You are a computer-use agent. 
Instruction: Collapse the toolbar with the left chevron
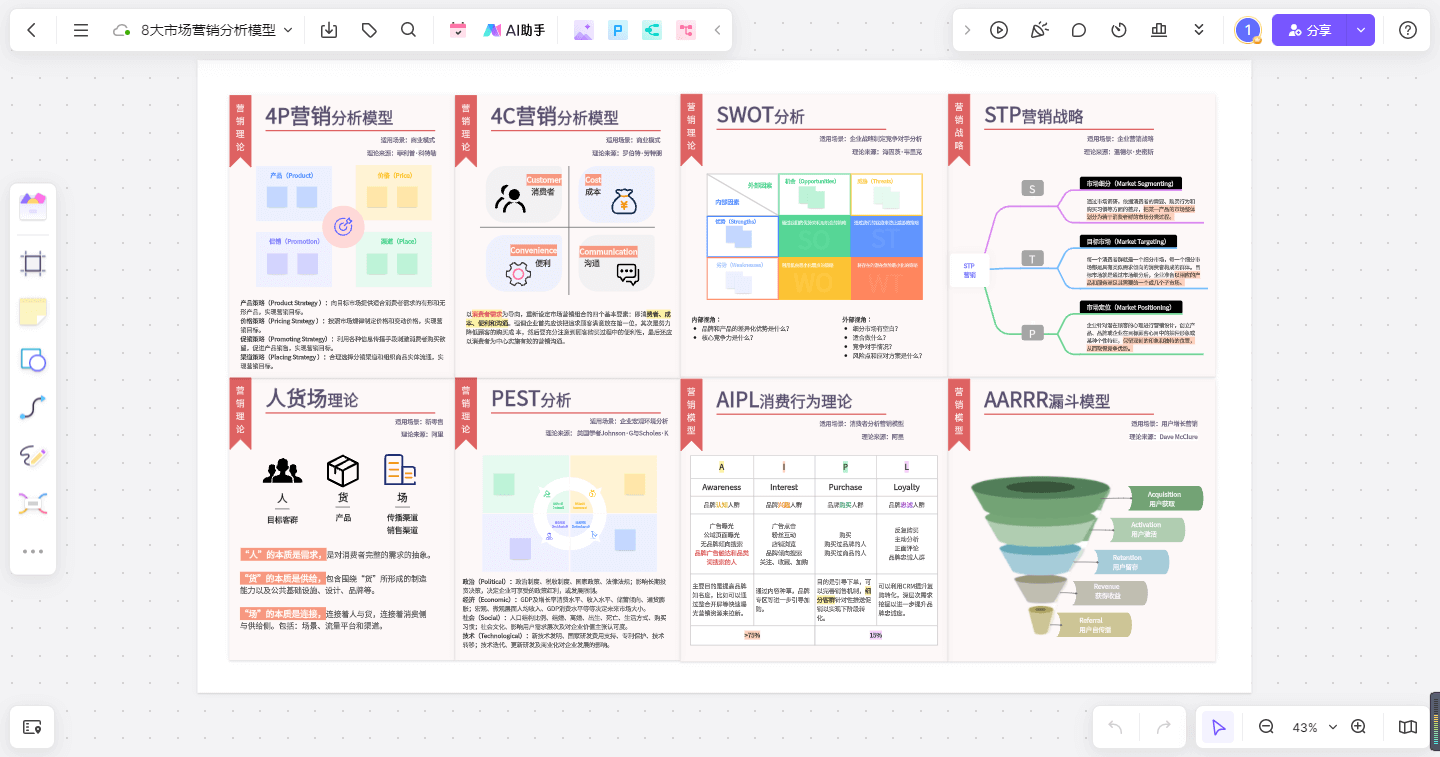point(717,30)
